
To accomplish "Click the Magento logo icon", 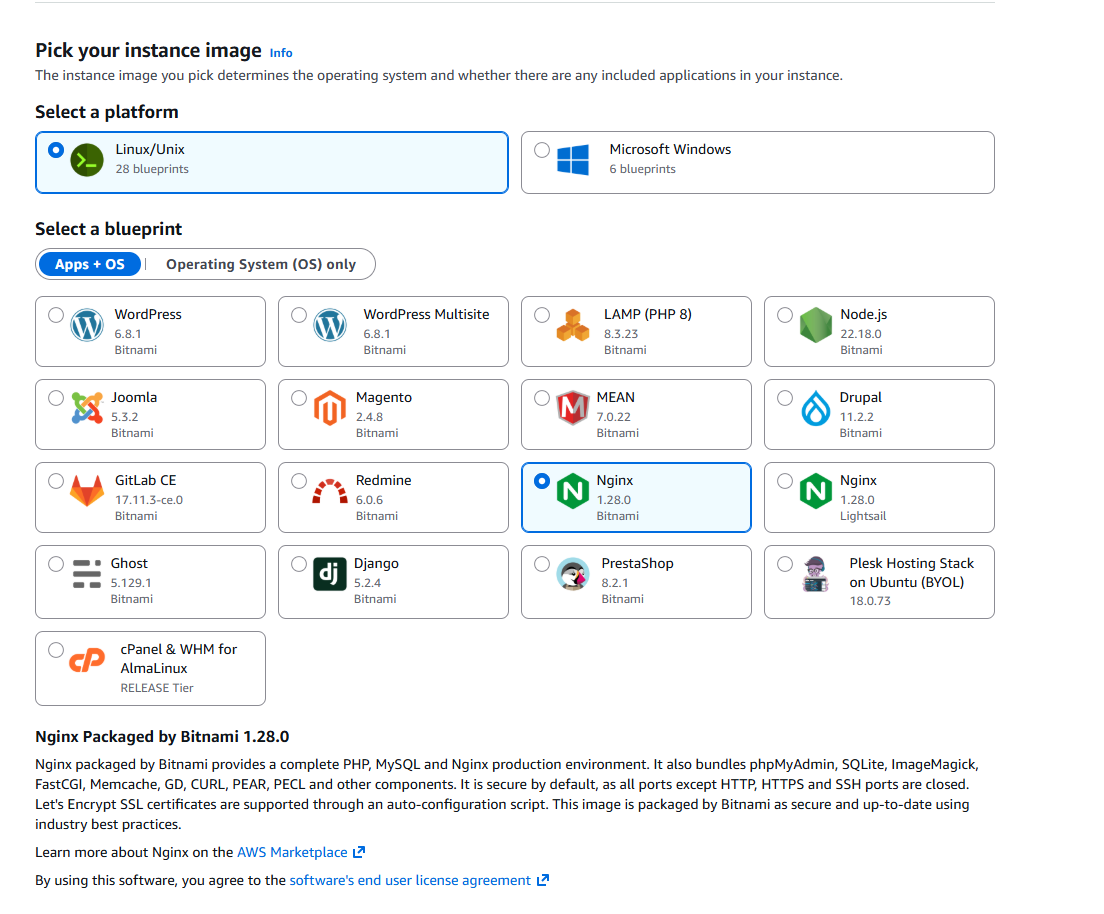I will coord(330,408).
